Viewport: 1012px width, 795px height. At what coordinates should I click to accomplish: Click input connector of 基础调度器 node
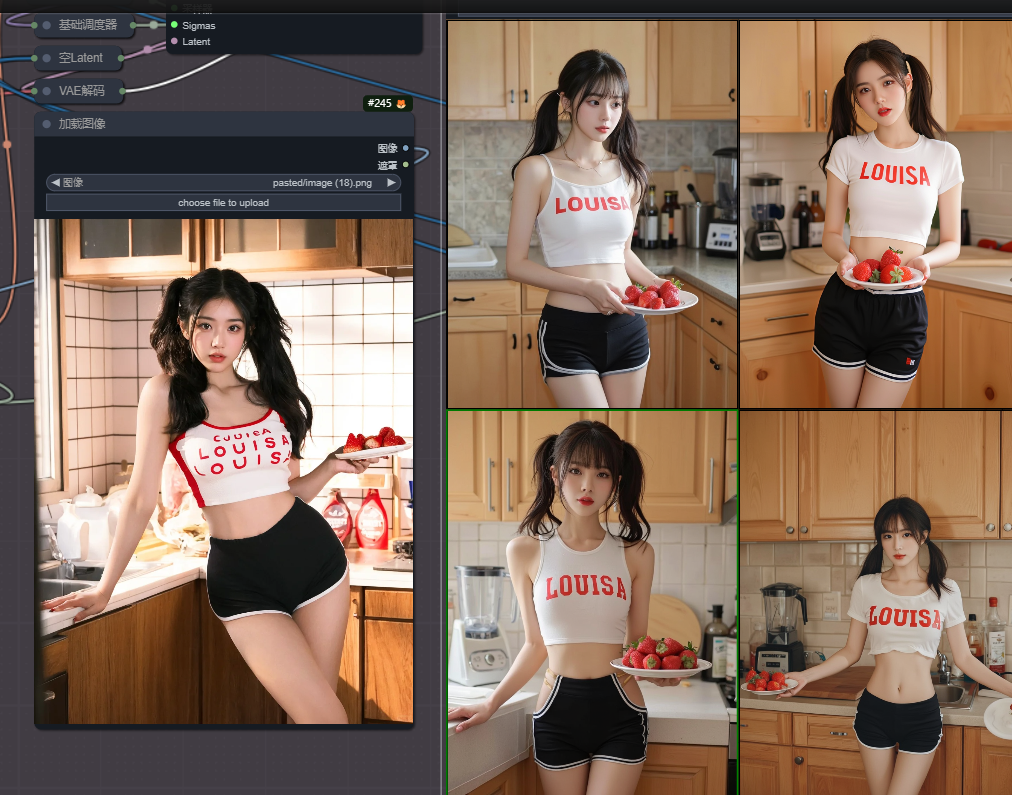(34, 25)
